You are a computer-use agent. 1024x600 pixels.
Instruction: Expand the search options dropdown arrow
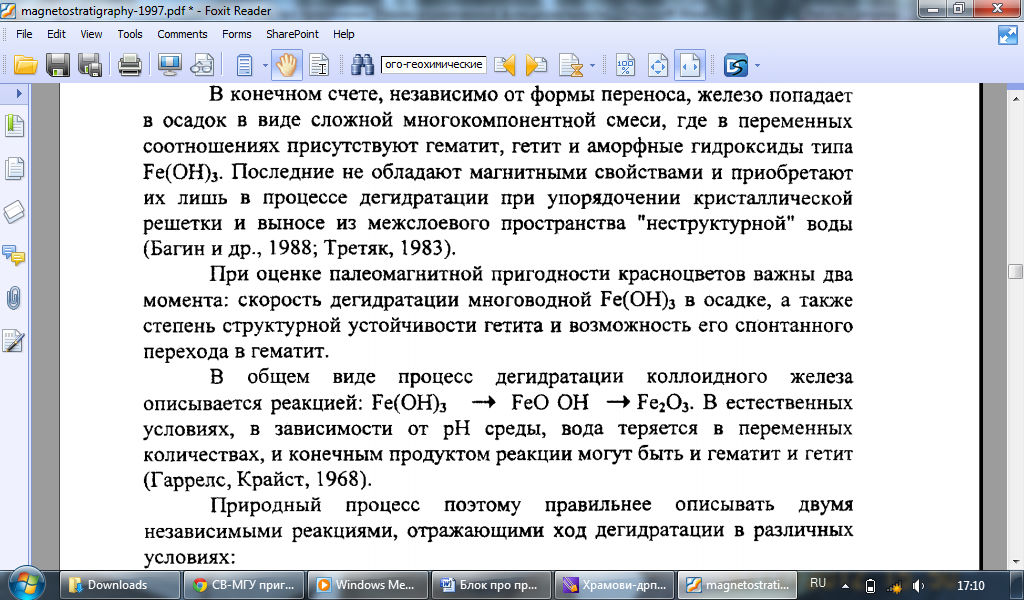tap(592, 65)
